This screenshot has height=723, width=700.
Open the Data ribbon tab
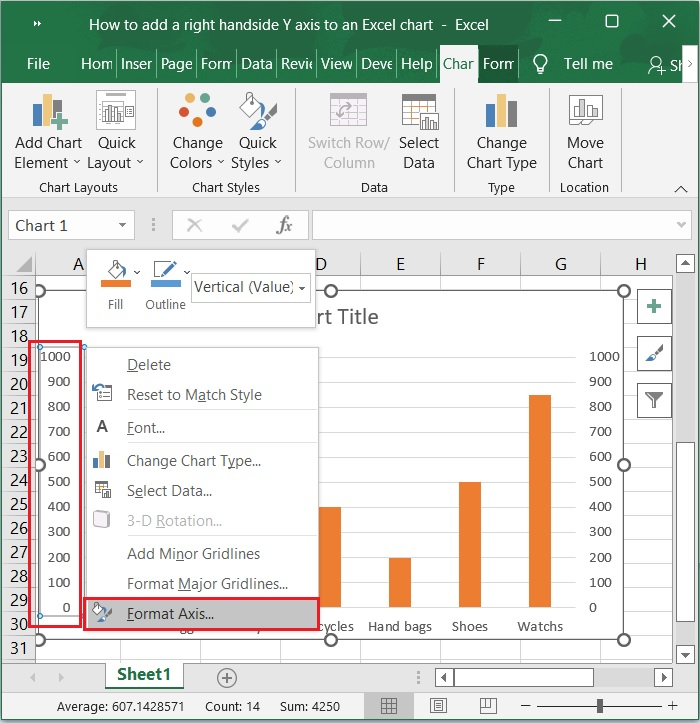pyautogui.click(x=256, y=64)
